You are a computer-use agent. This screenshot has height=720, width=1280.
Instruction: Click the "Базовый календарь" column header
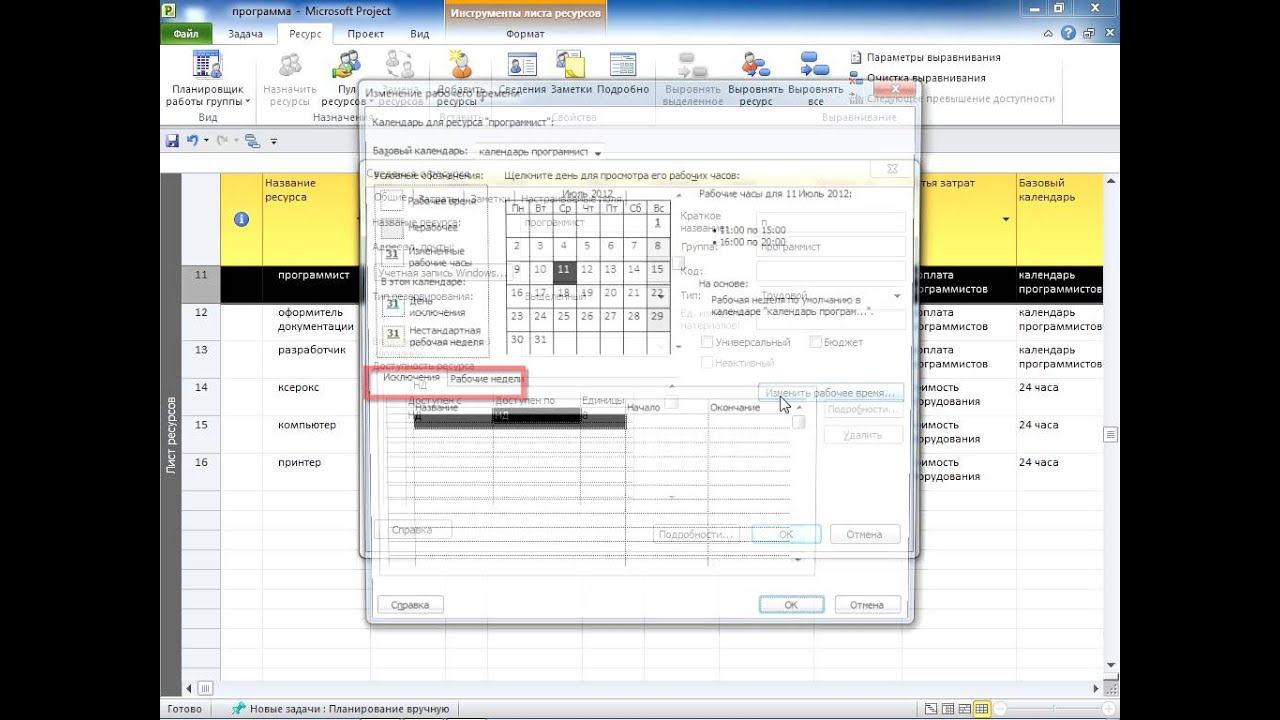coord(1058,219)
